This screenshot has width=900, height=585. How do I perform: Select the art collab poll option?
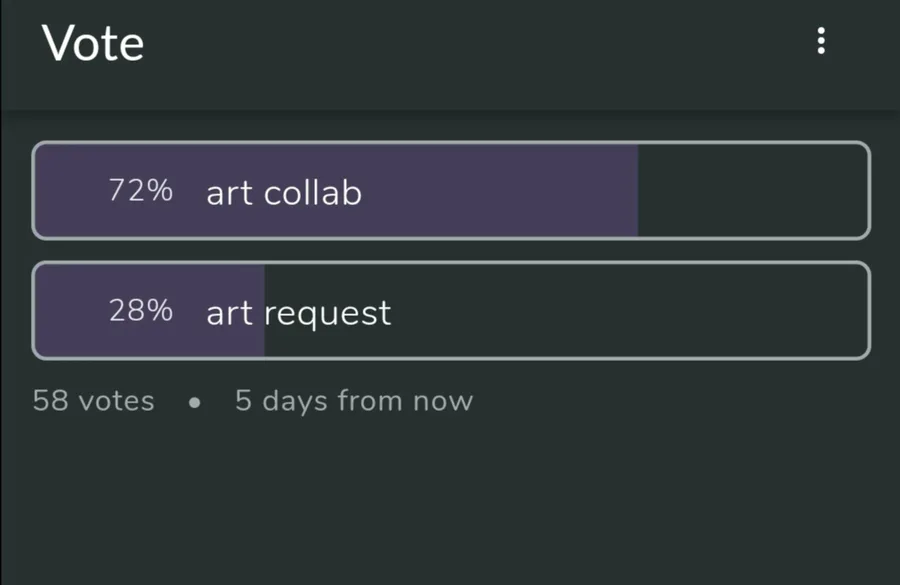coord(451,191)
